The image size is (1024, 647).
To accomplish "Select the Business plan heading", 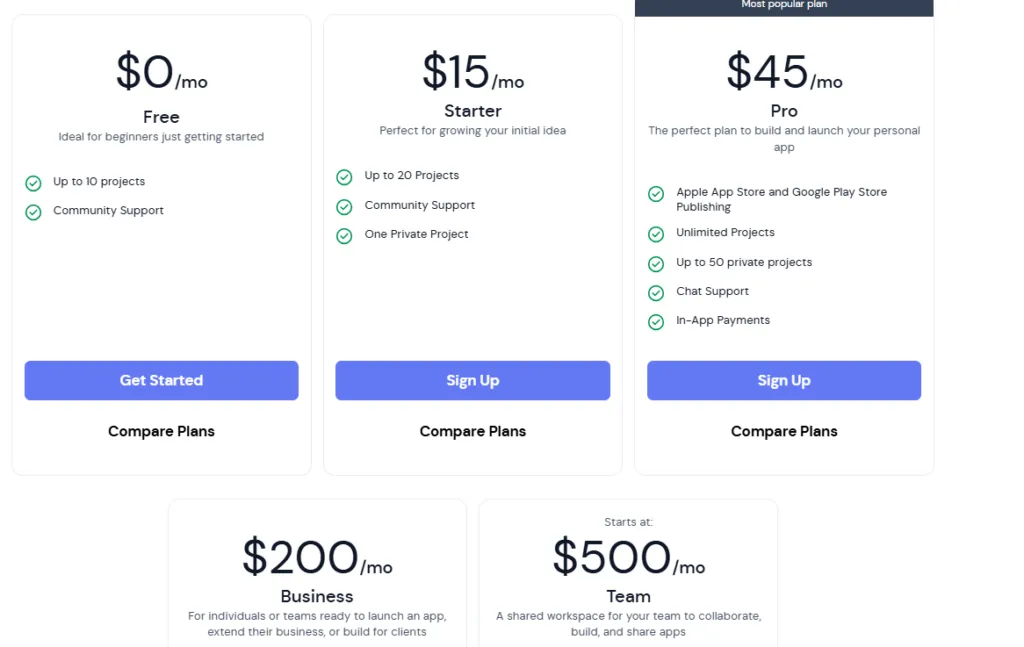I will [317, 597].
